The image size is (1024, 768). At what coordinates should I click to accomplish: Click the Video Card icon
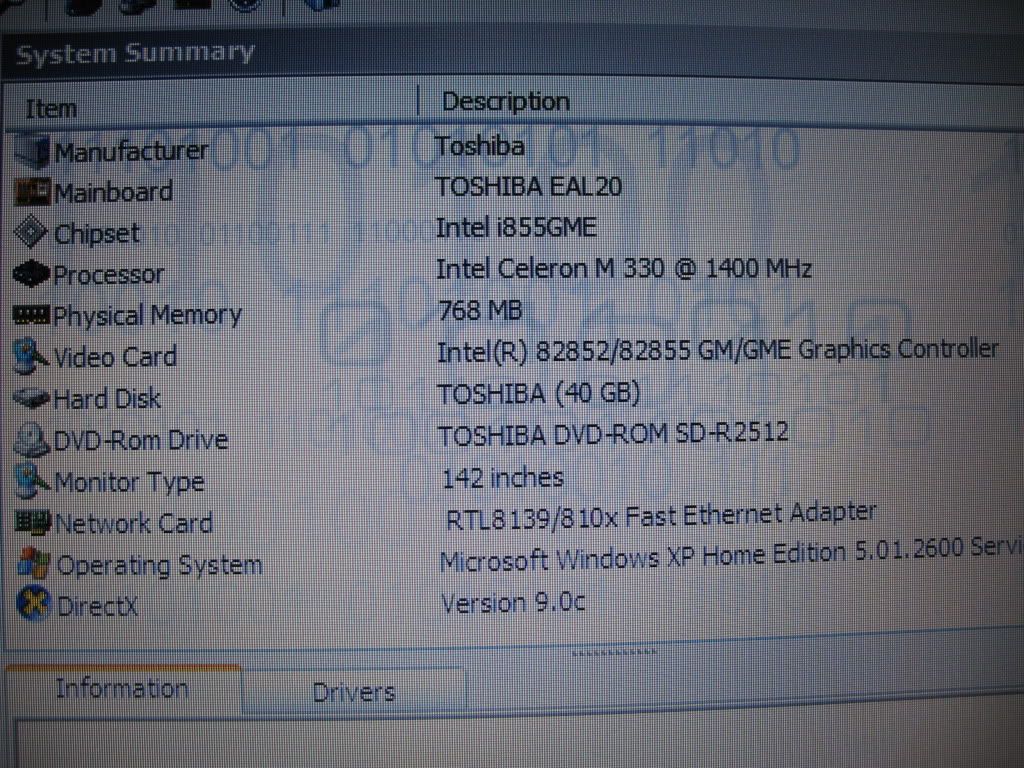pos(32,356)
